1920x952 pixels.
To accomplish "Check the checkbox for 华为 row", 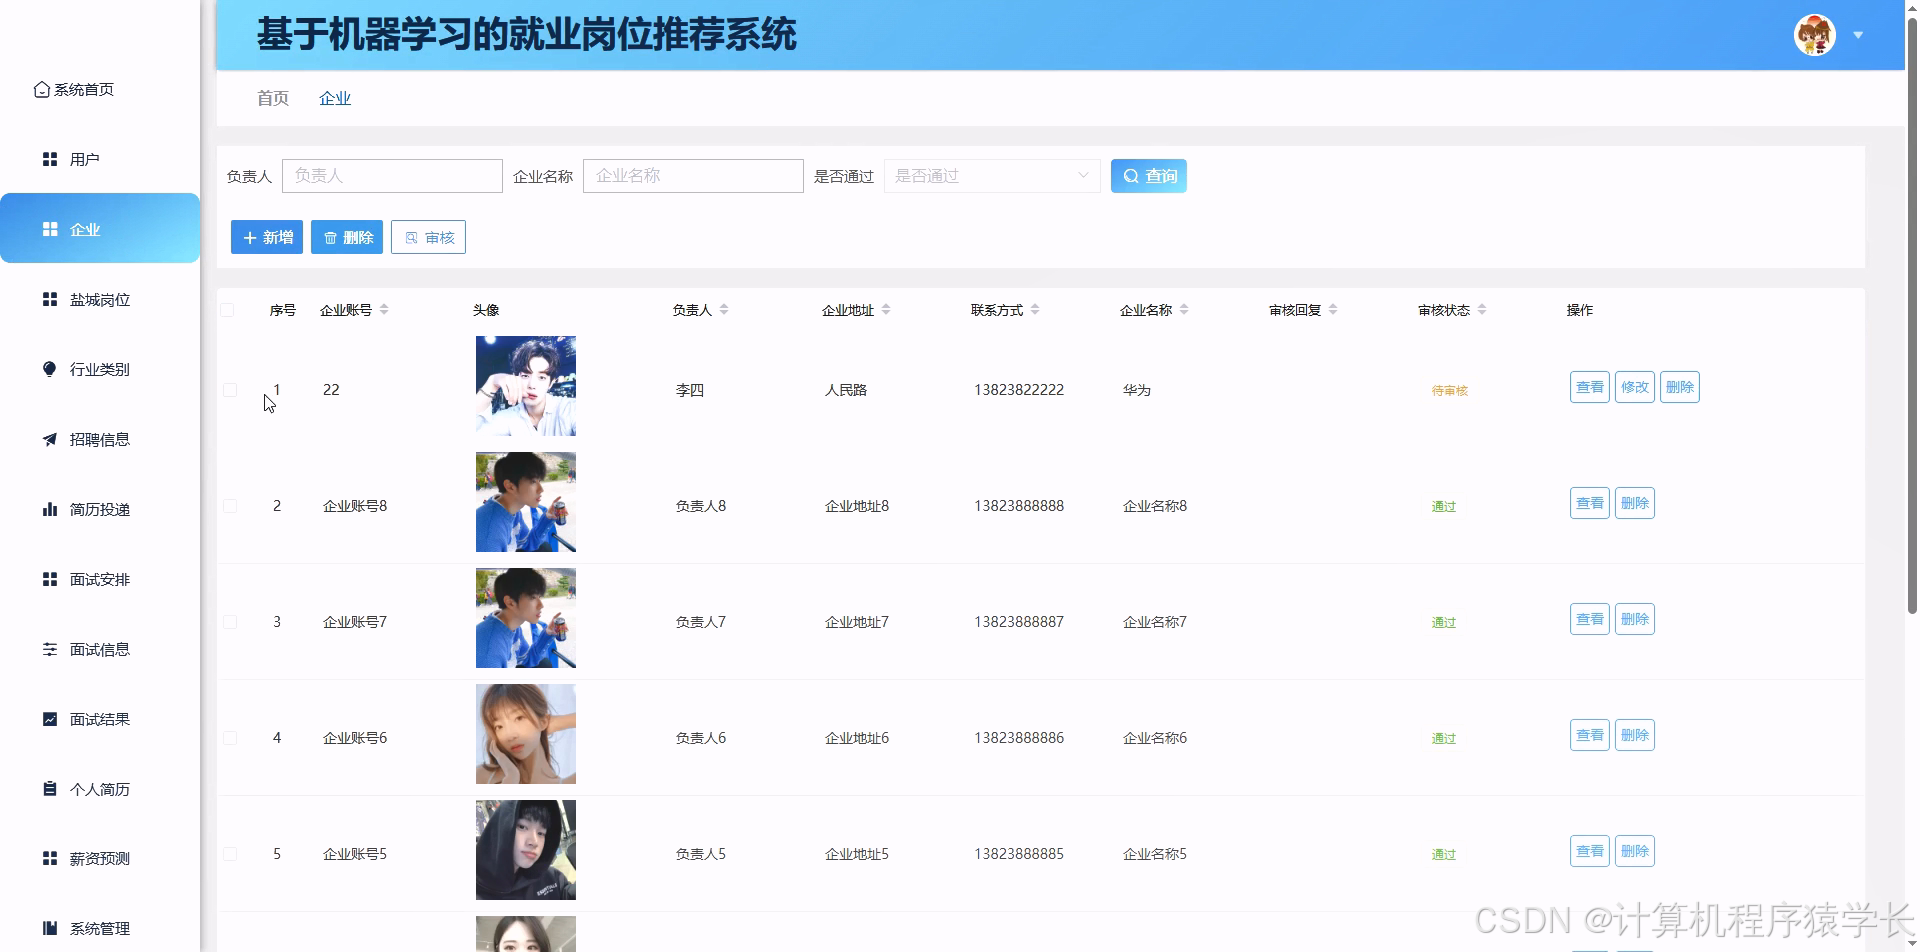I will [230, 390].
